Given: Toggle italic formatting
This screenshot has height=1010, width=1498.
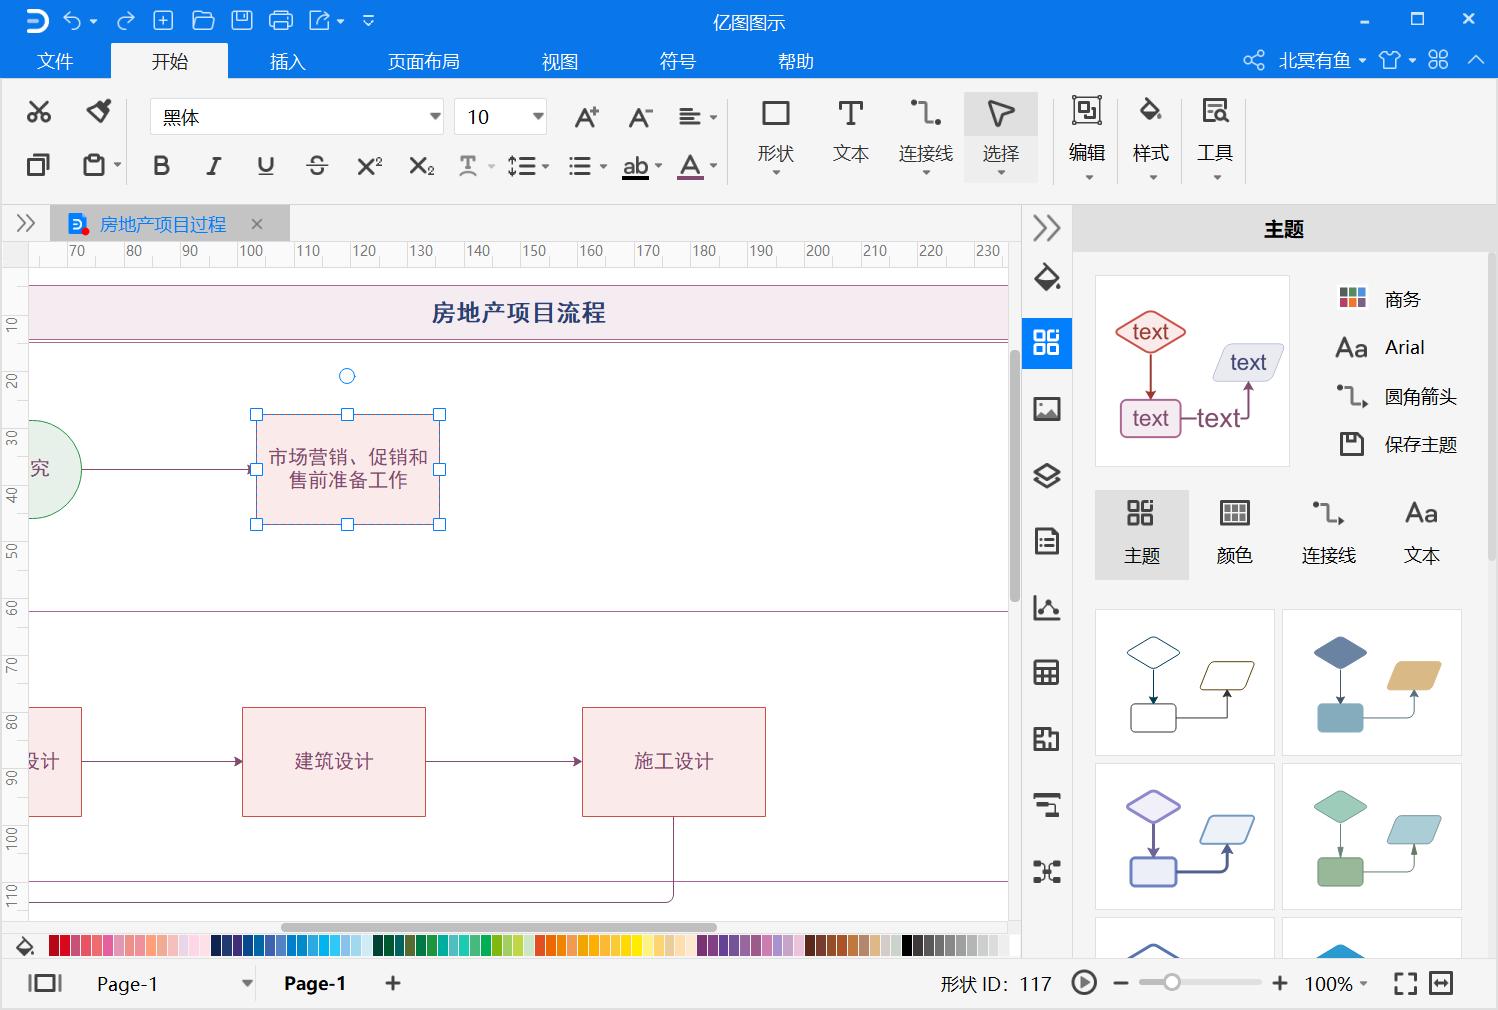Looking at the screenshot, I should [x=213, y=166].
